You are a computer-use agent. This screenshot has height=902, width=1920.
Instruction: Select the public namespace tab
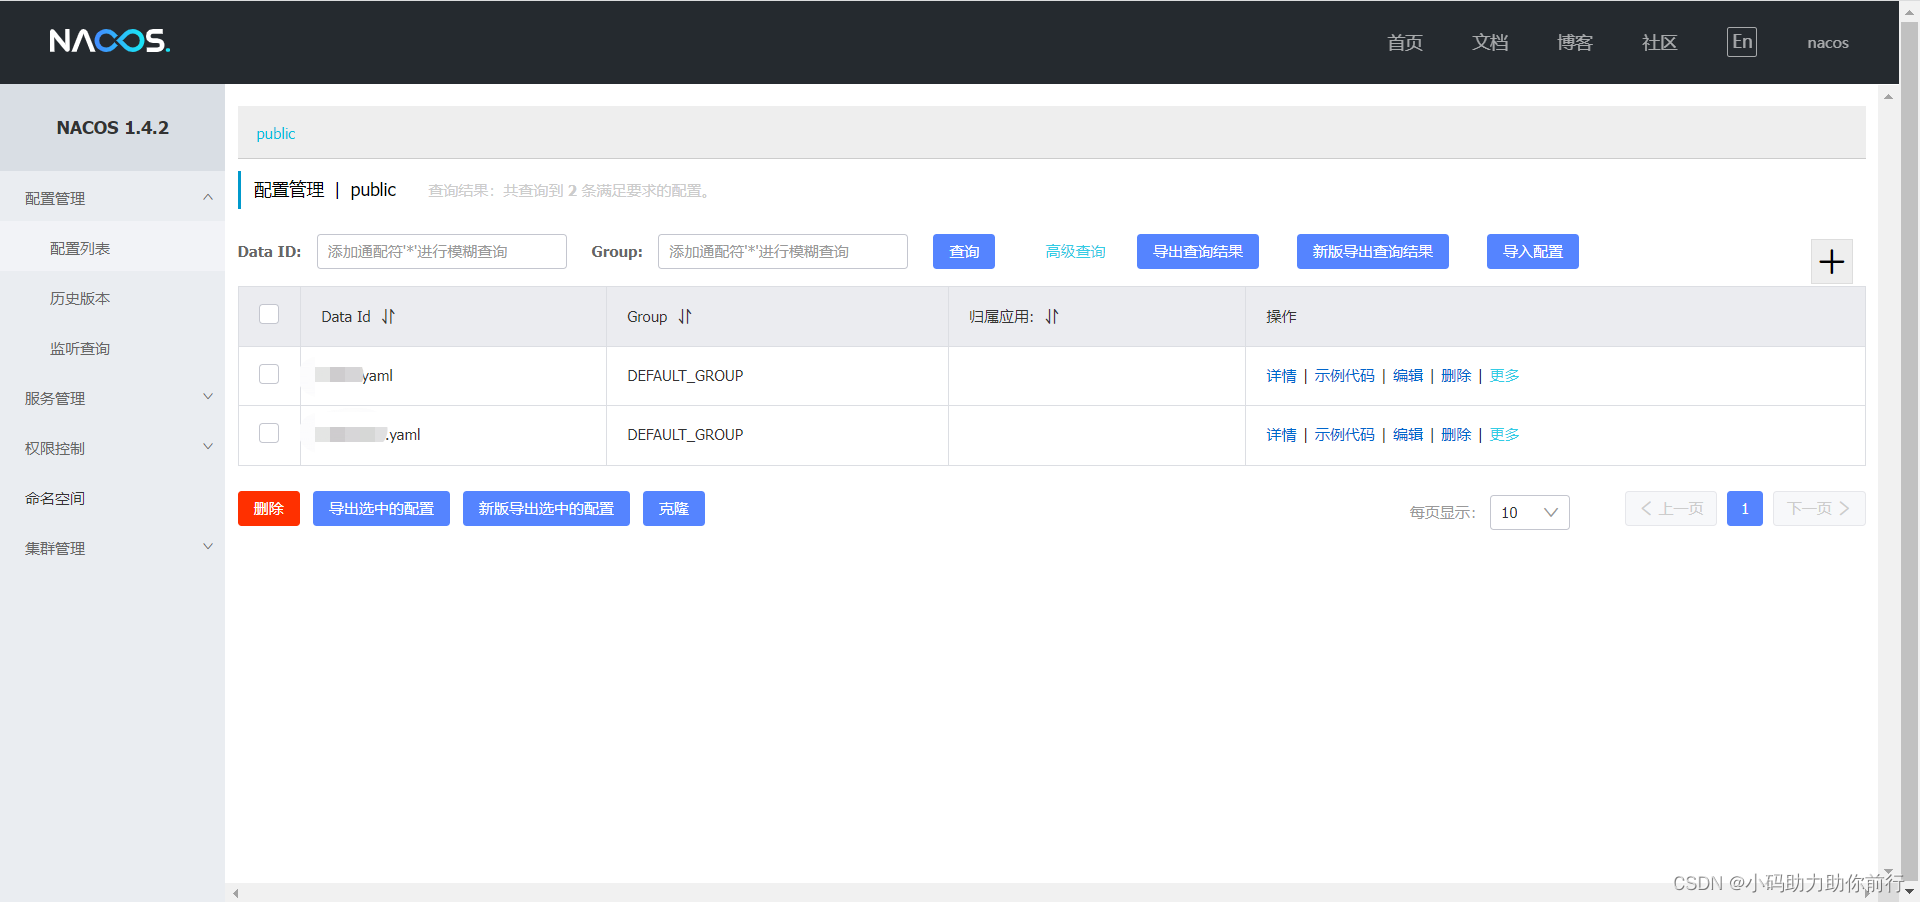pyautogui.click(x=276, y=134)
